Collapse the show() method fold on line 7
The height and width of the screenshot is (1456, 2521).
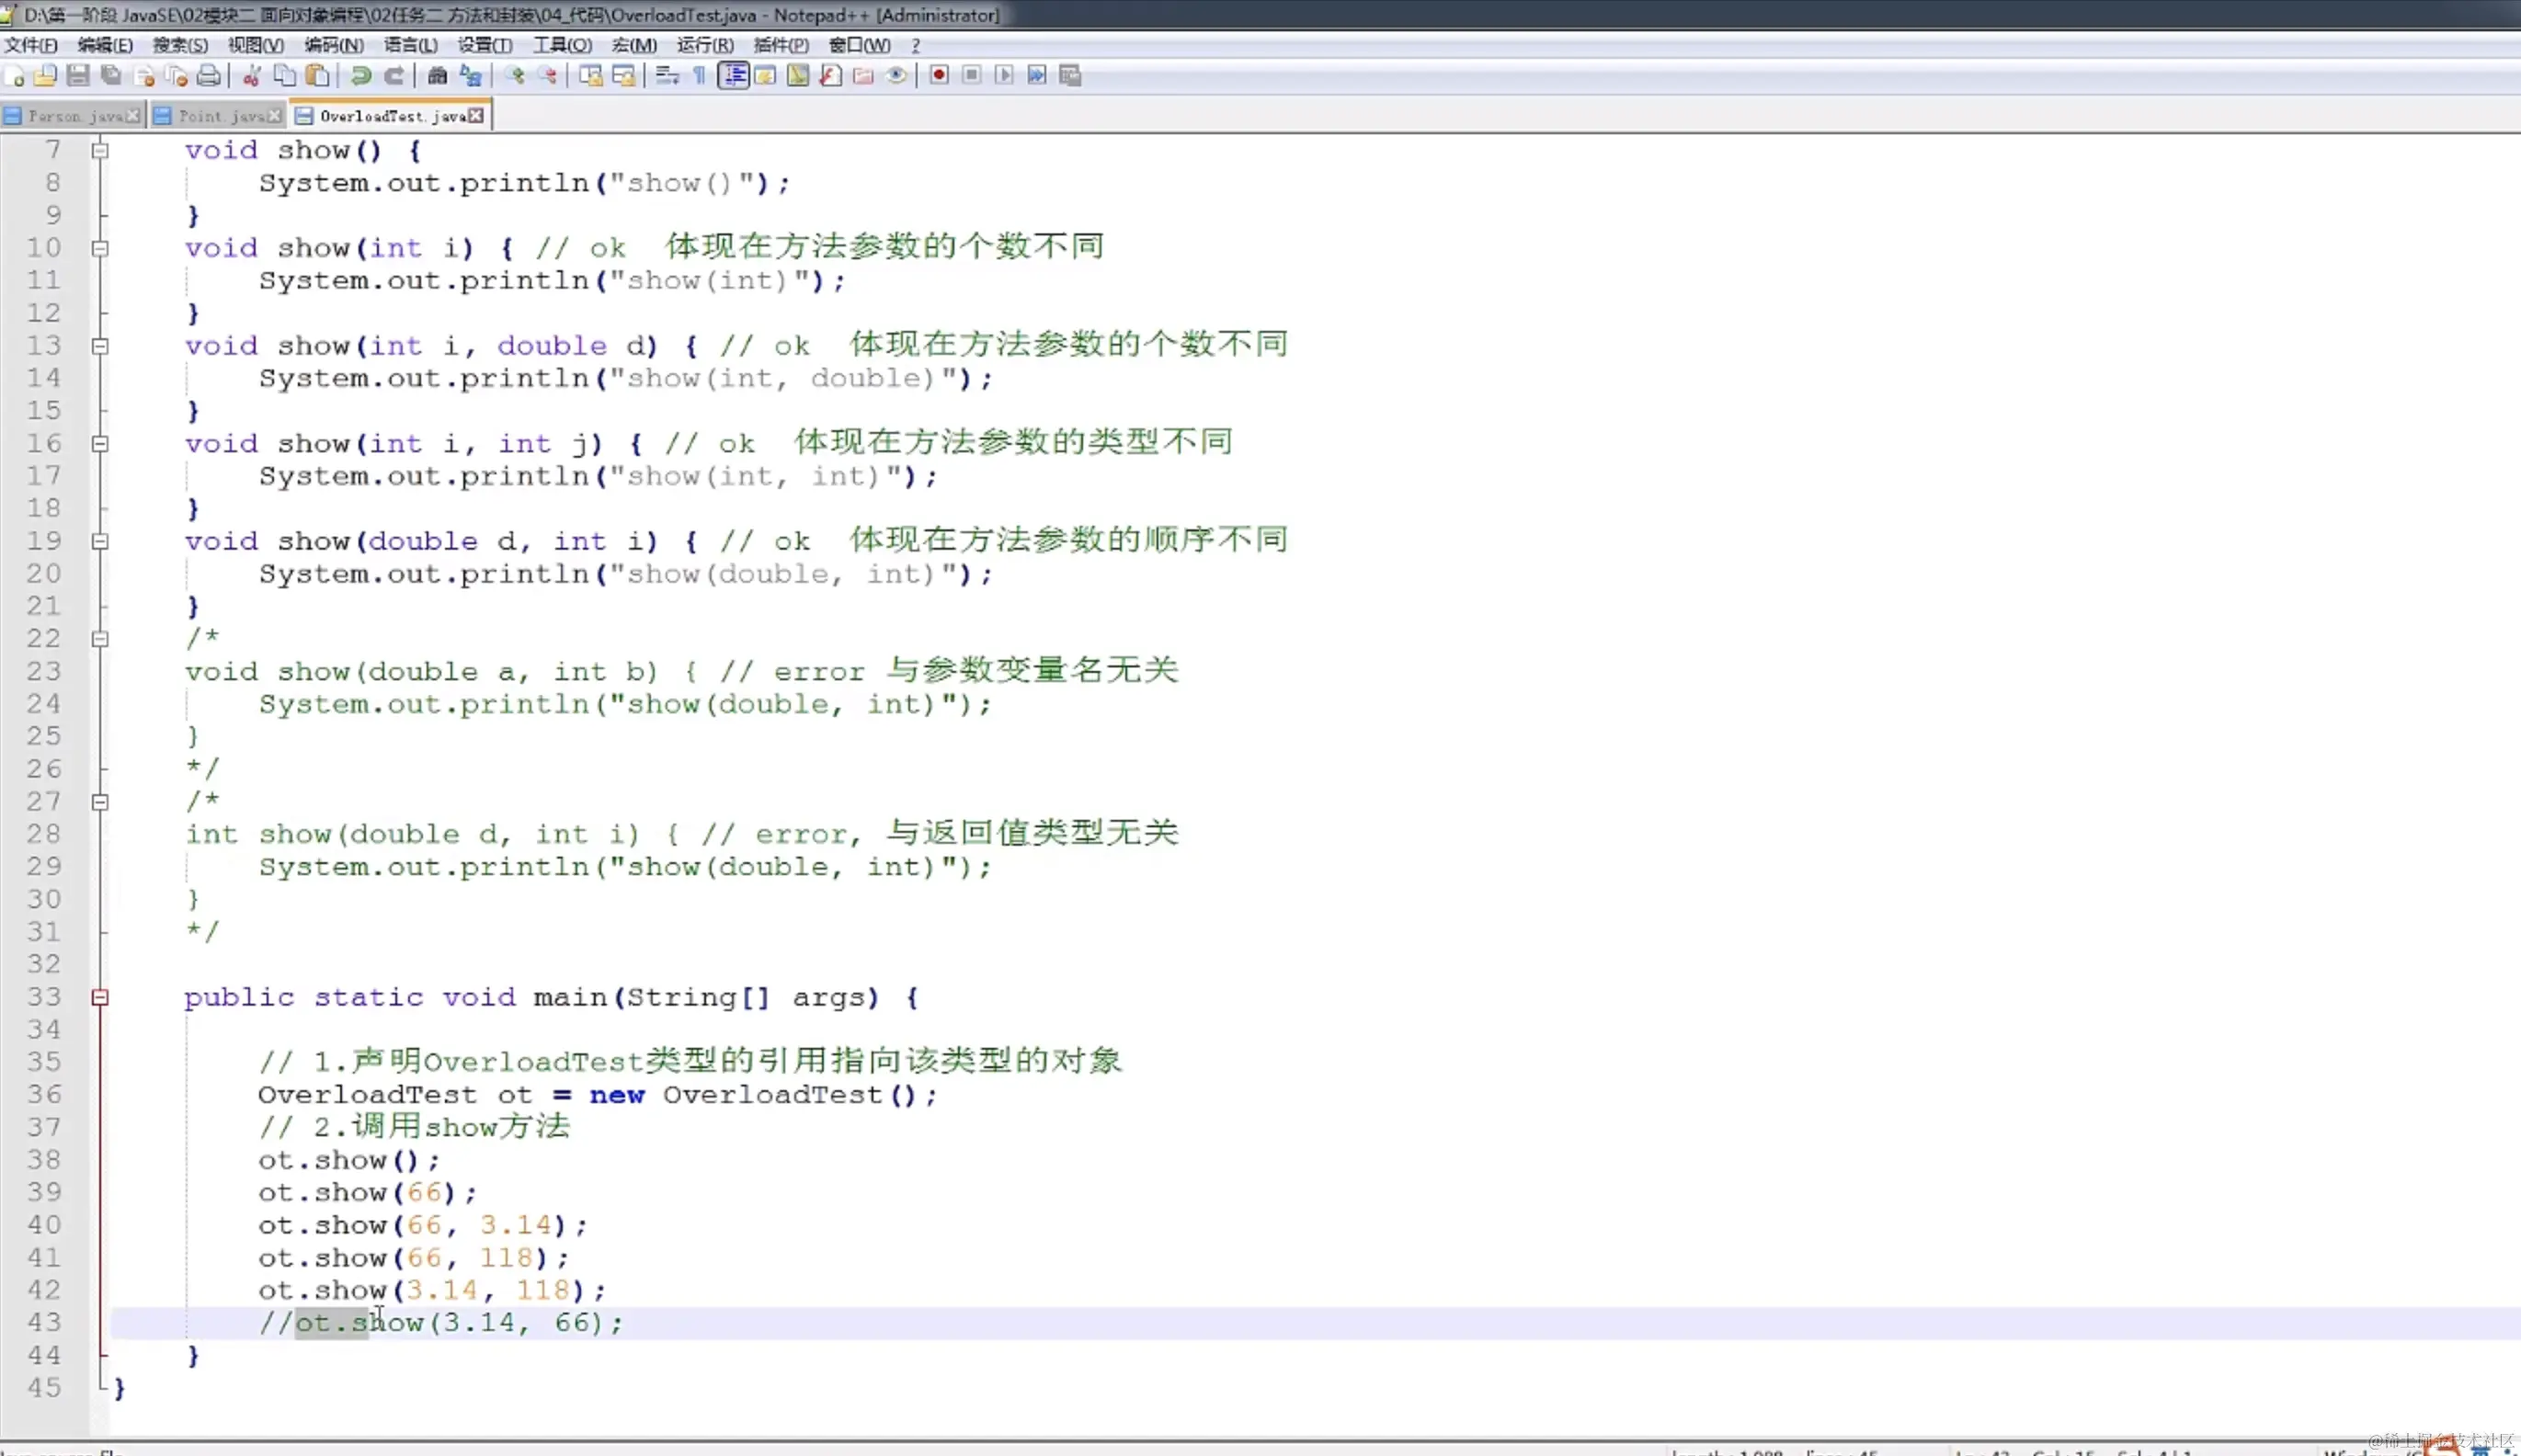click(100, 150)
